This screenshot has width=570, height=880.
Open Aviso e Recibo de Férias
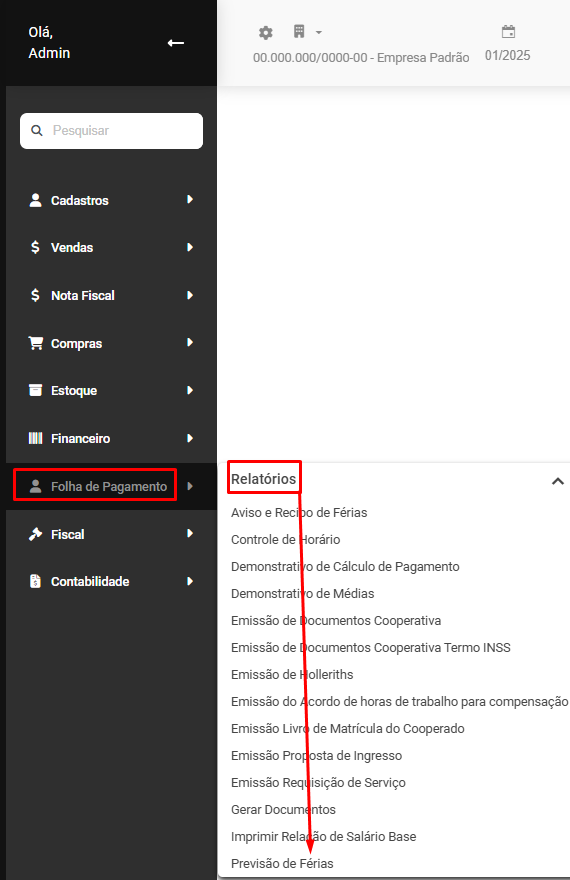tap(299, 512)
